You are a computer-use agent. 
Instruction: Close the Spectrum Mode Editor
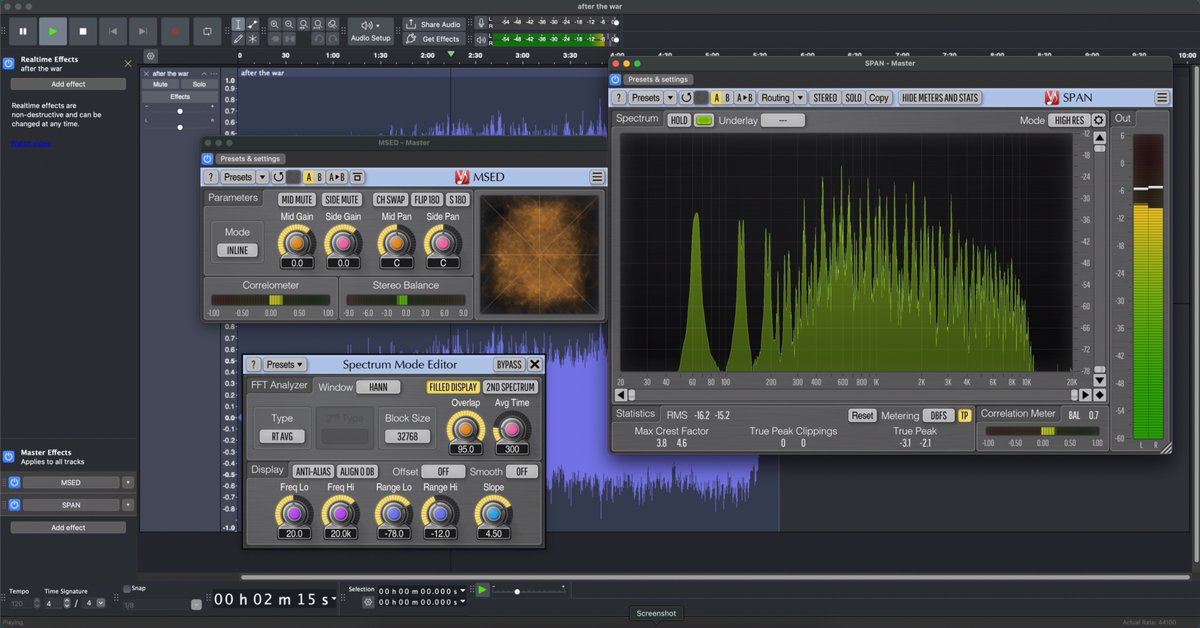pyautogui.click(x=535, y=365)
